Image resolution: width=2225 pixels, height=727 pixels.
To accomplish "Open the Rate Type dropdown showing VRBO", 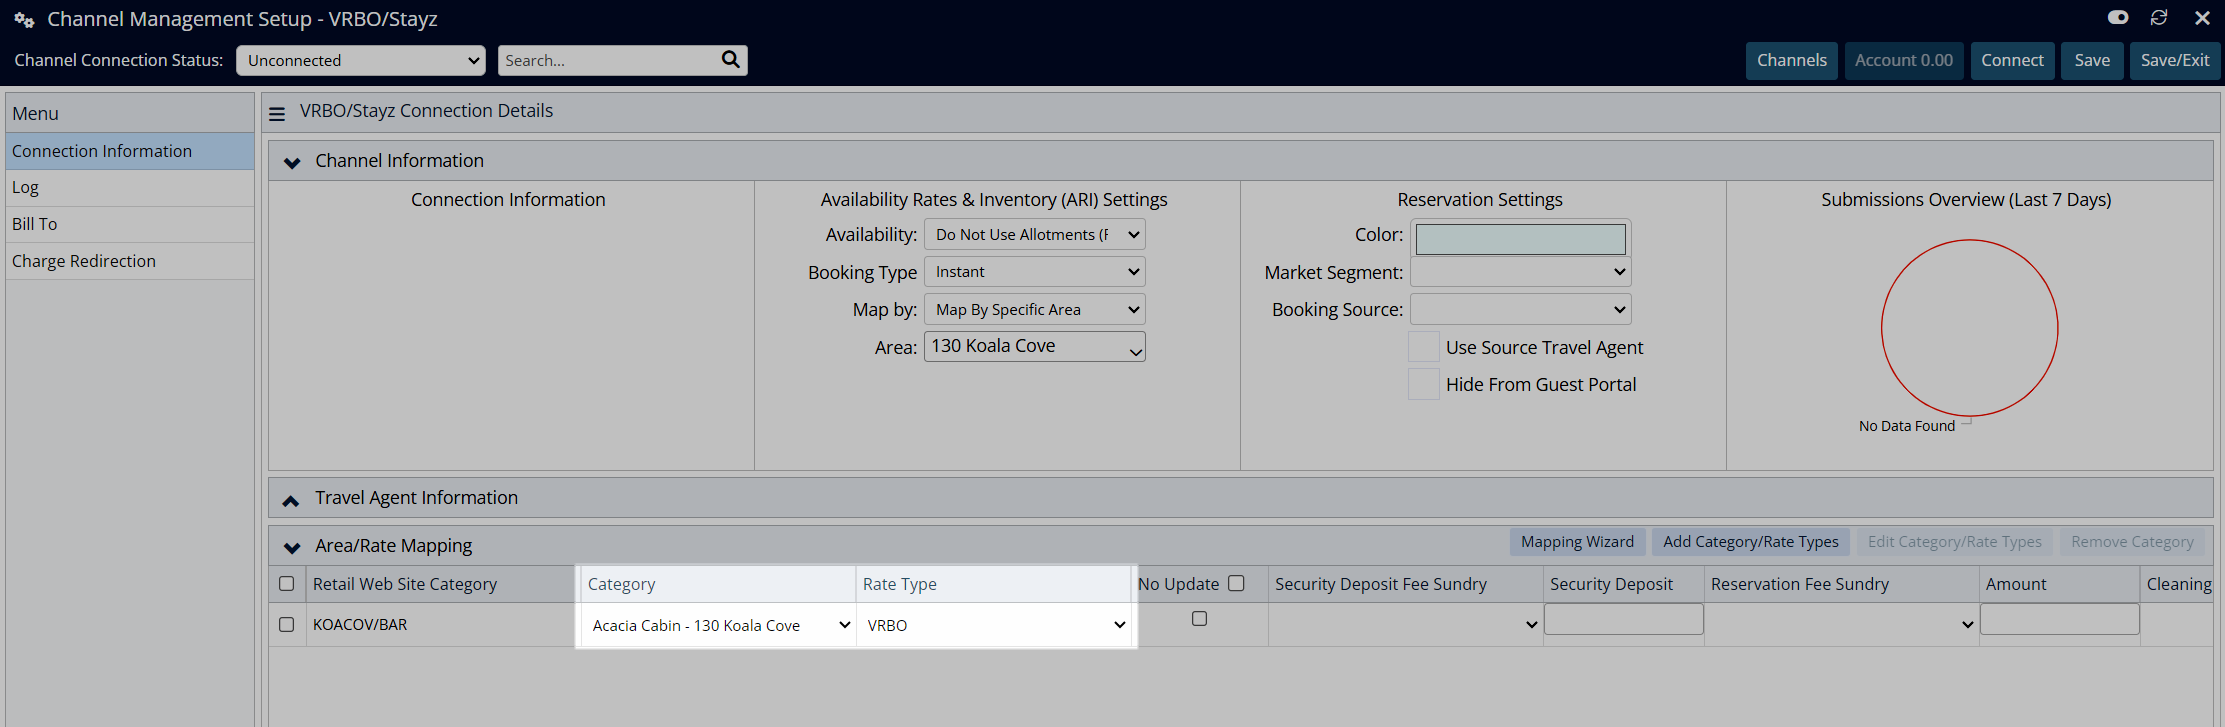I will pos(994,626).
